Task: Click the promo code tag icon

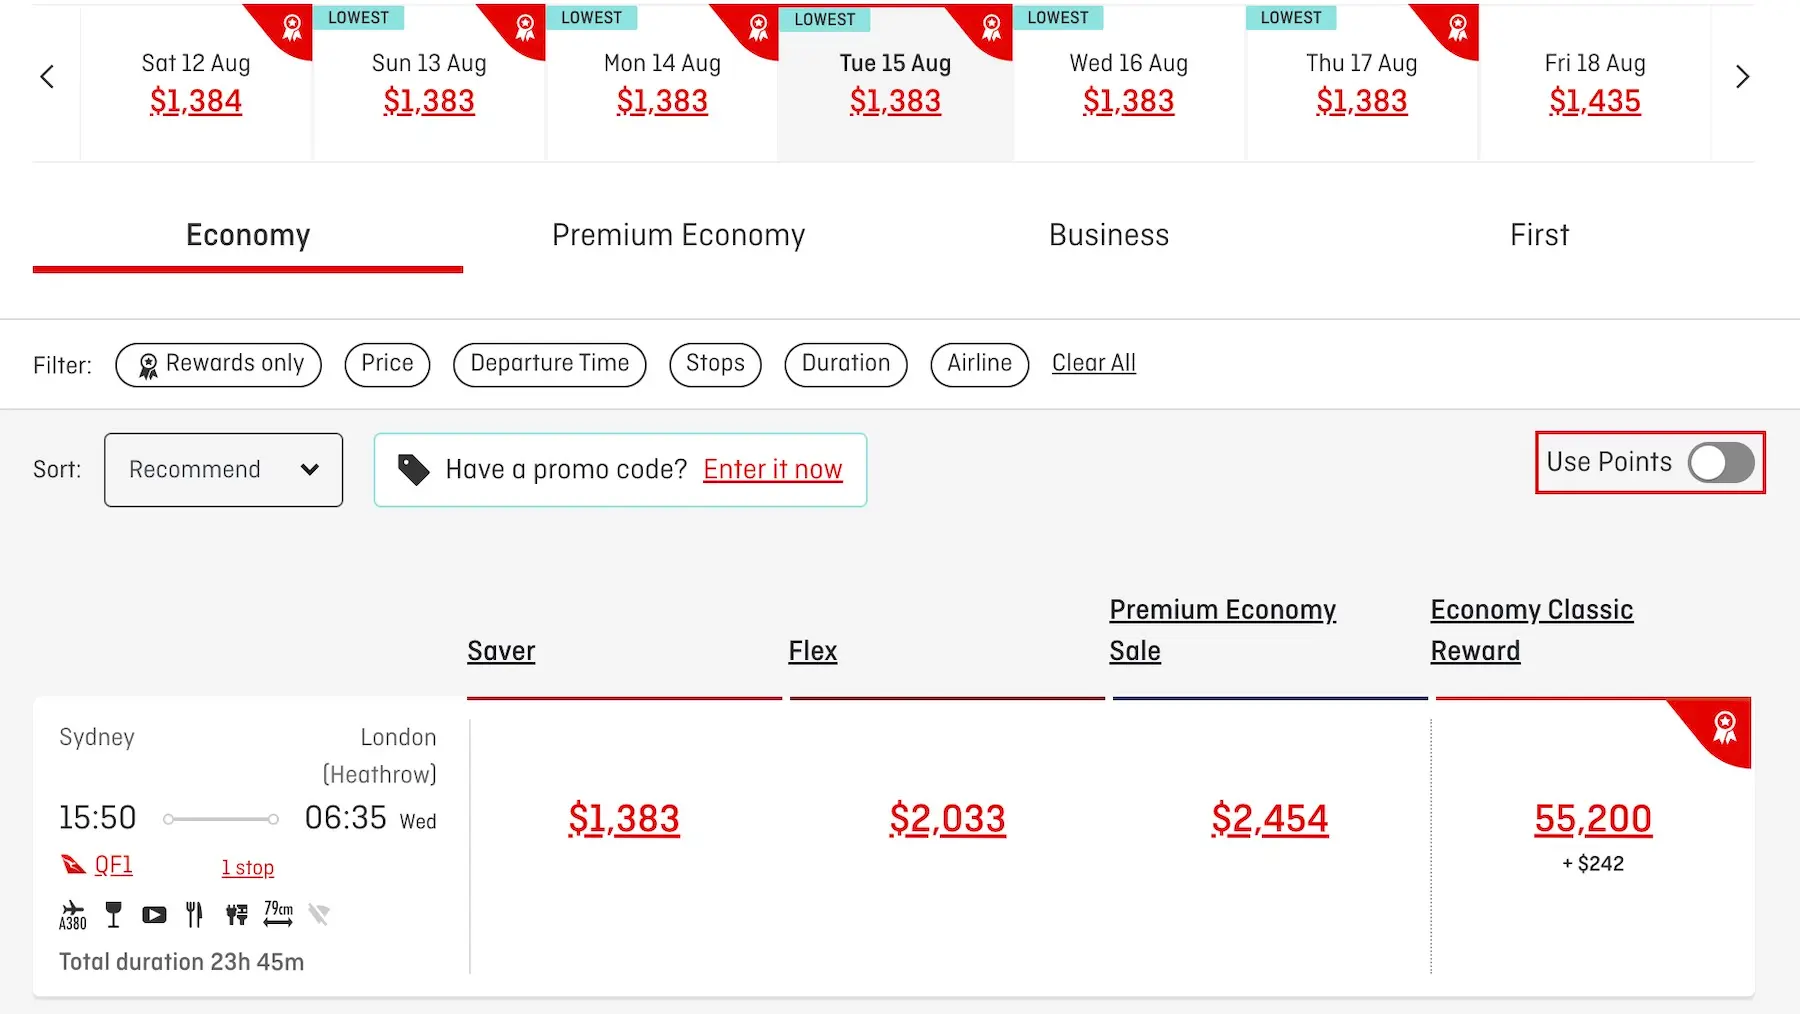Action: click(x=413, y=469)
